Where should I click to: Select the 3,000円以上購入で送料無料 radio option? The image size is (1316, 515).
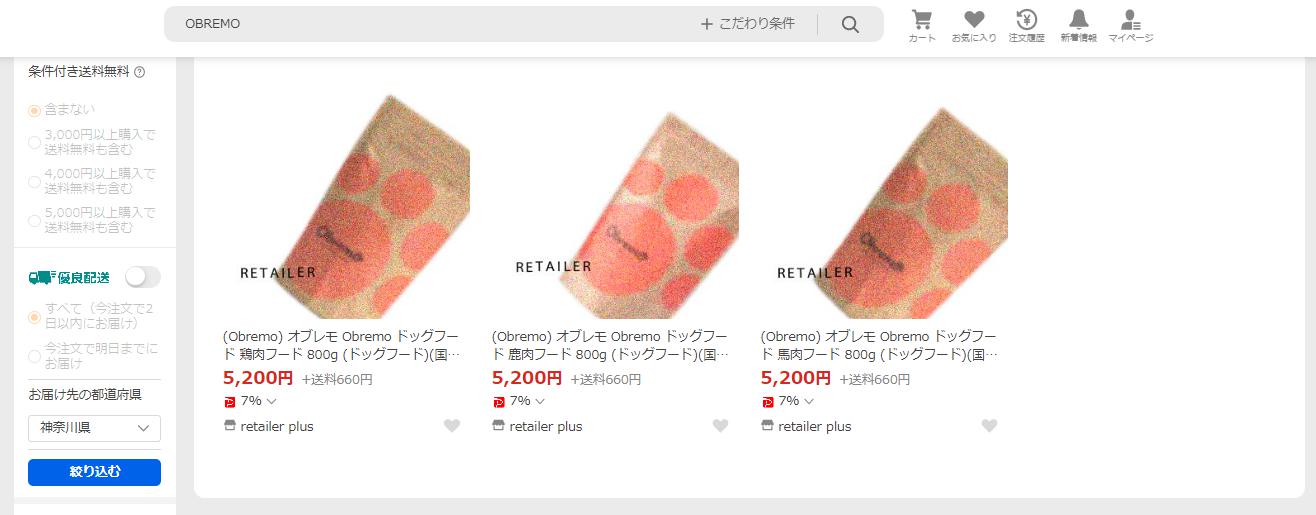pos(34,141)
